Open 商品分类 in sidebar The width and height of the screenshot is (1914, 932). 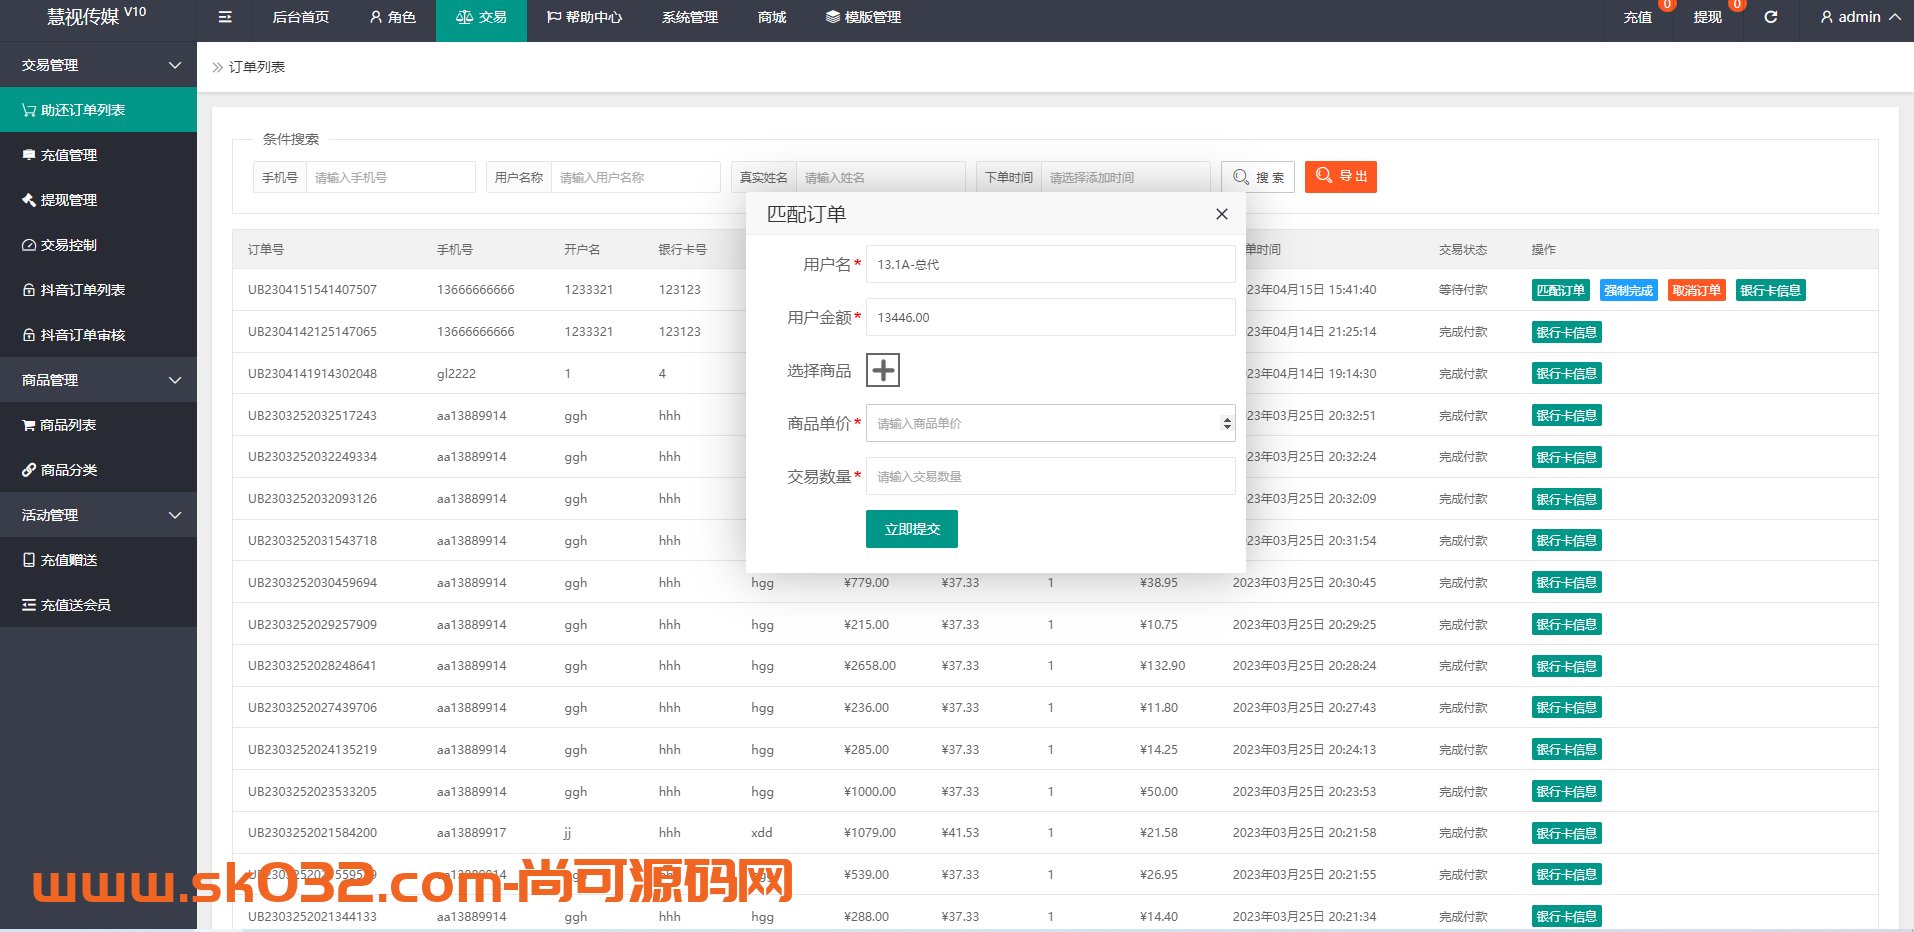(x=98, y=470)
